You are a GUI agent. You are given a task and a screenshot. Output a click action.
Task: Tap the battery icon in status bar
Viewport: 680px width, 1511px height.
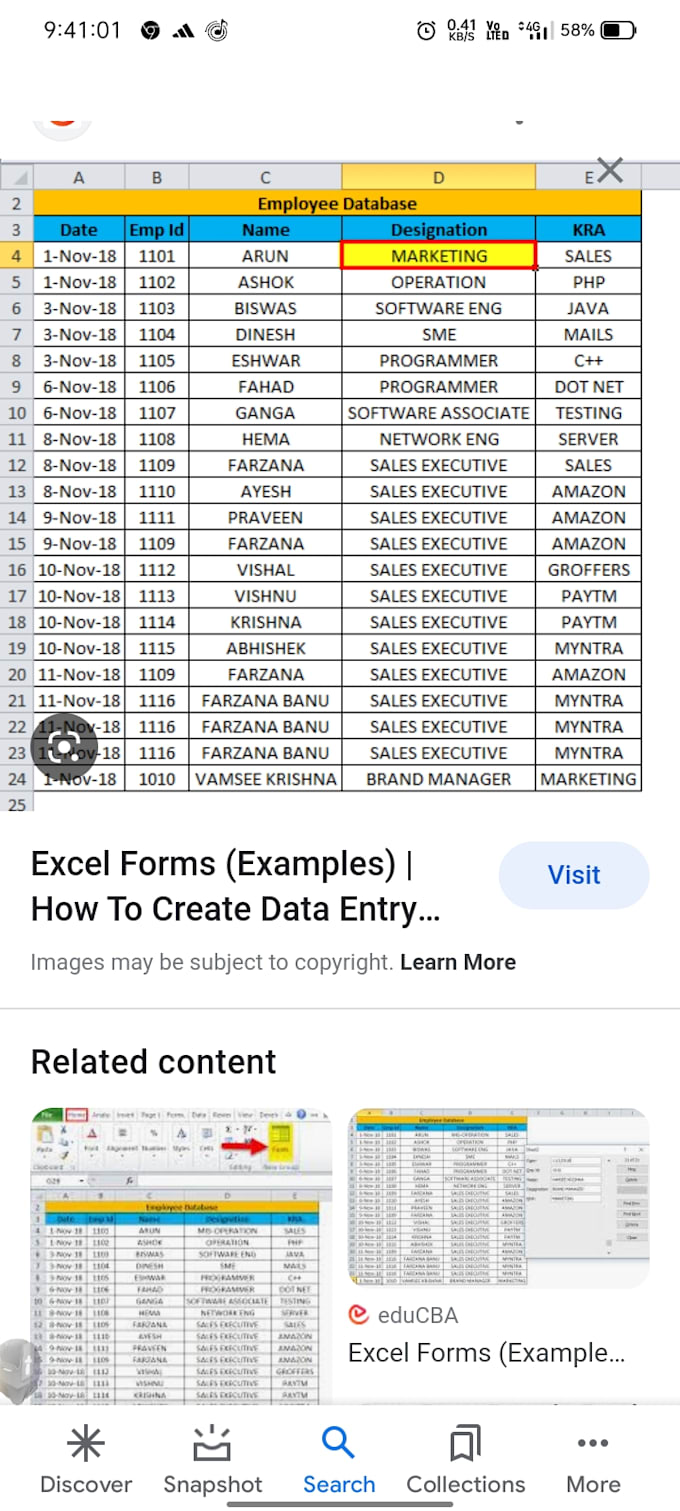619,31
